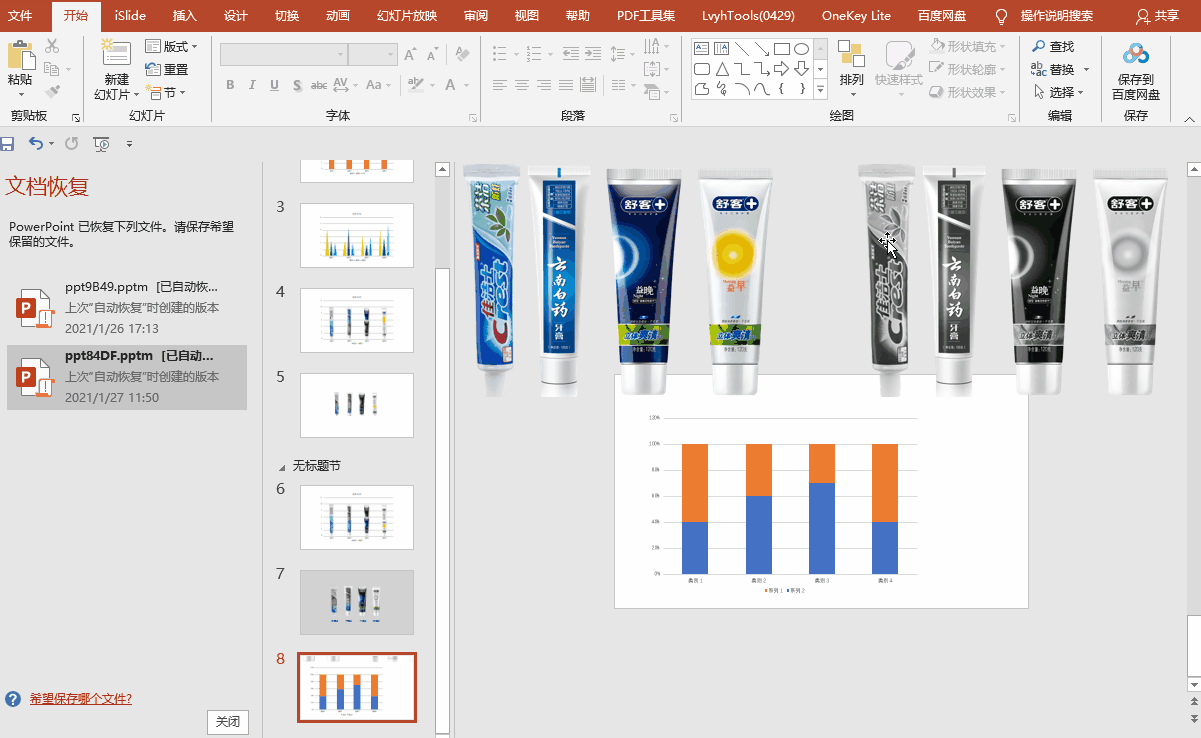Screen dimensions: 1201x738
Task: Select recovered file ppt84DF.pptm
Action: (127, 377)
